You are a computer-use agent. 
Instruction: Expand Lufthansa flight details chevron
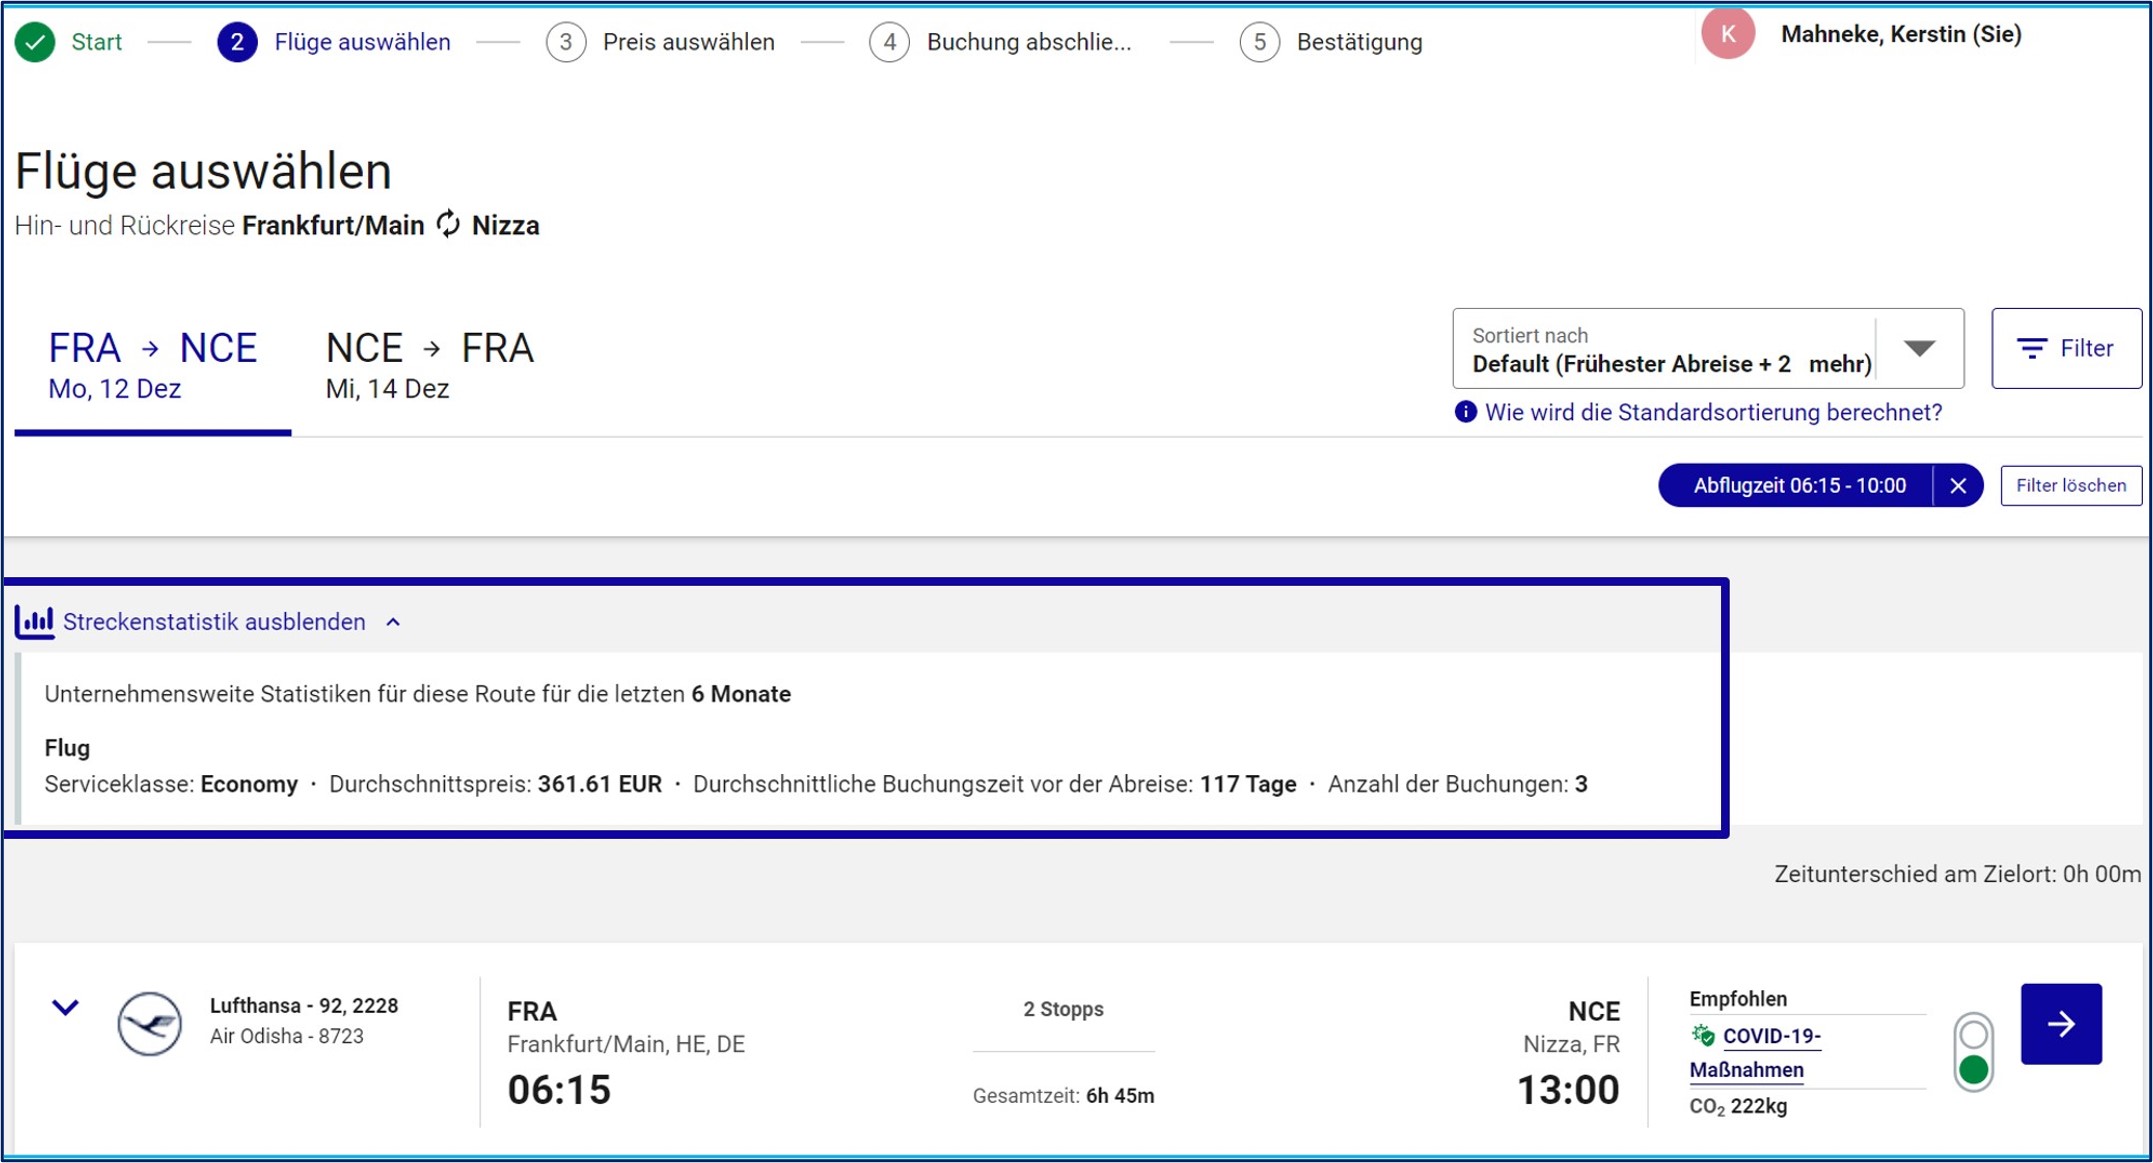(65, 1007)
